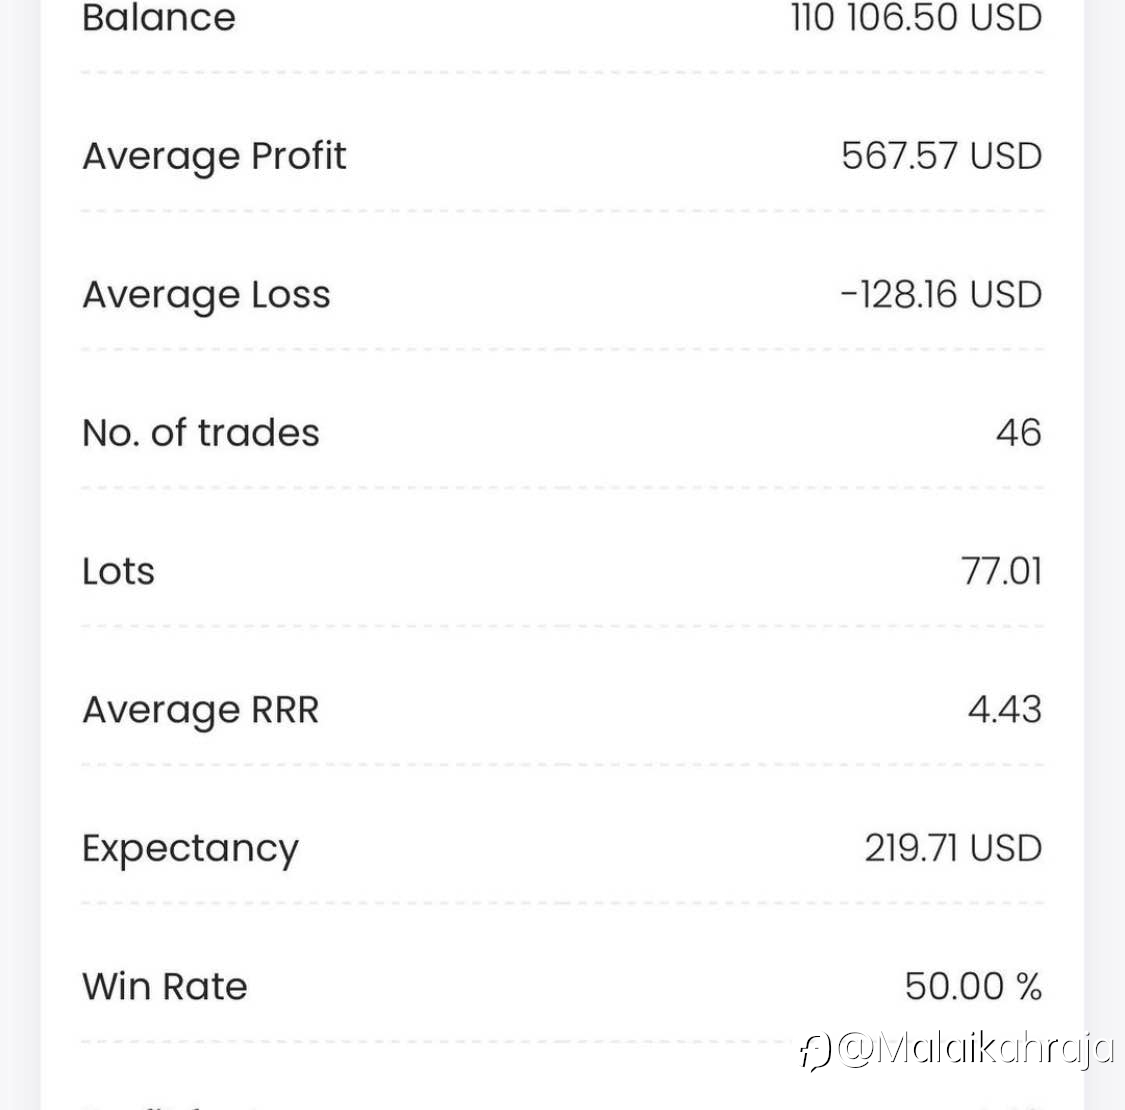Click the -128.16 USD average loss value

coord(941,294)
